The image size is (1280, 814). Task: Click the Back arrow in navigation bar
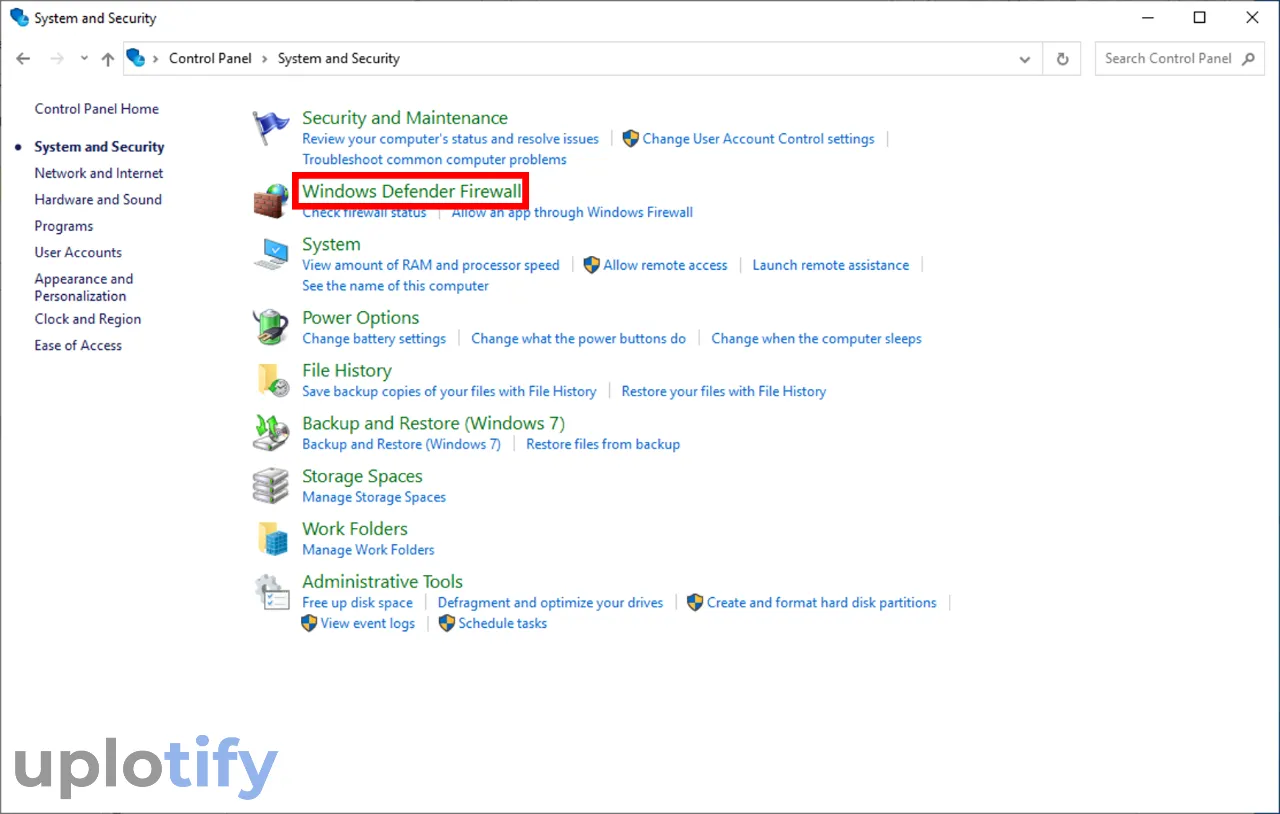click(24, 59)
